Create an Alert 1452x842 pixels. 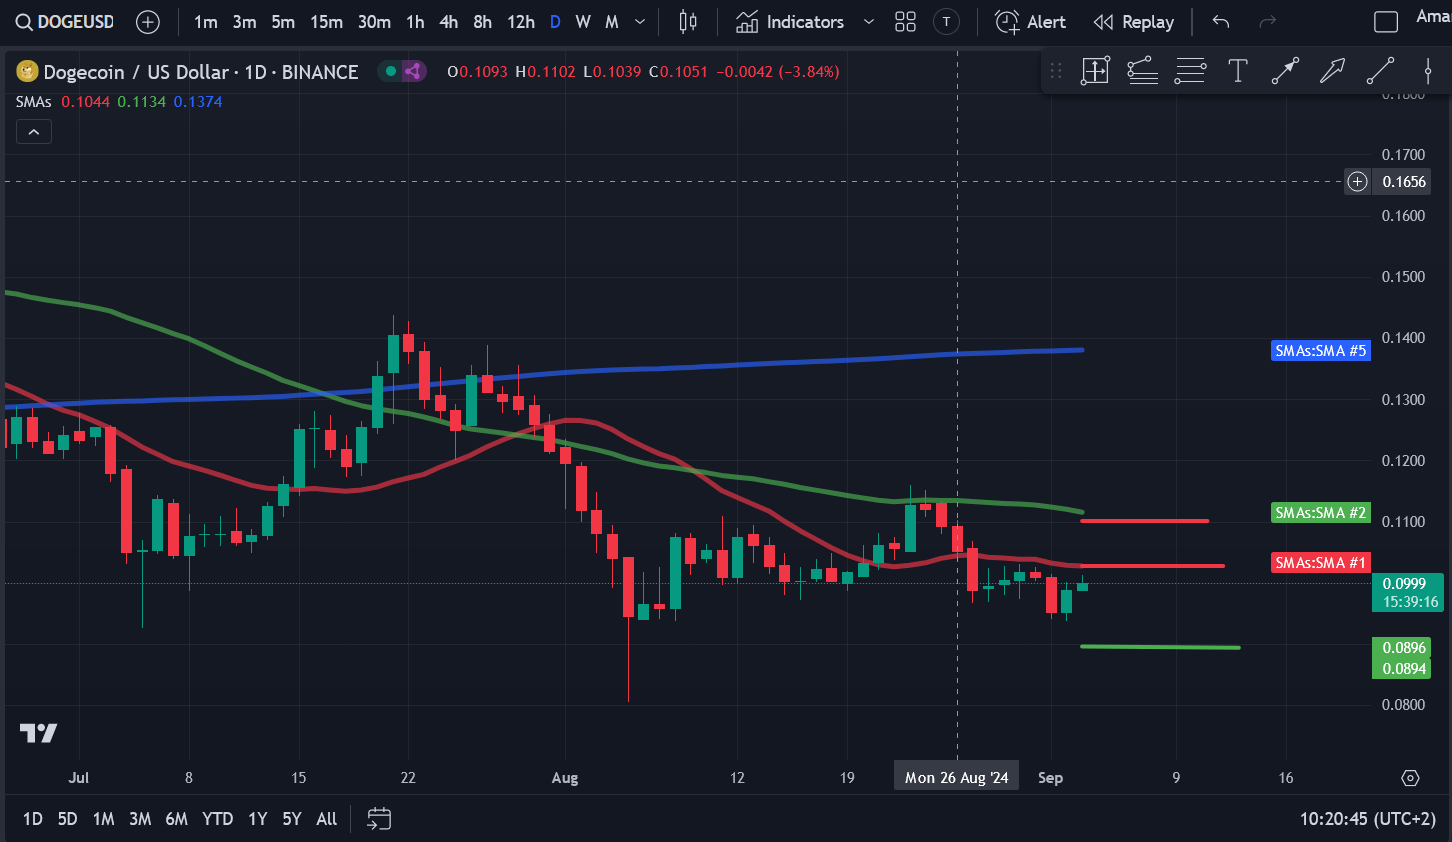click(x=1031, y=22)
